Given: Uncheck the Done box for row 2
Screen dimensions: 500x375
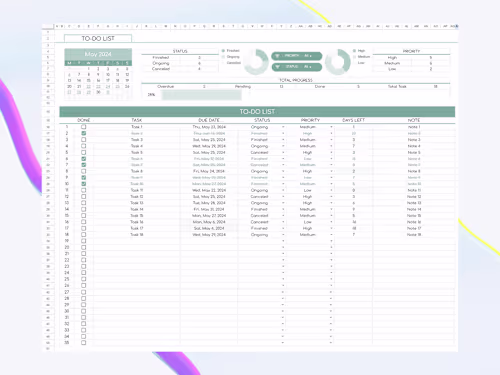Looking at the screenshot, I should point(84,133).
